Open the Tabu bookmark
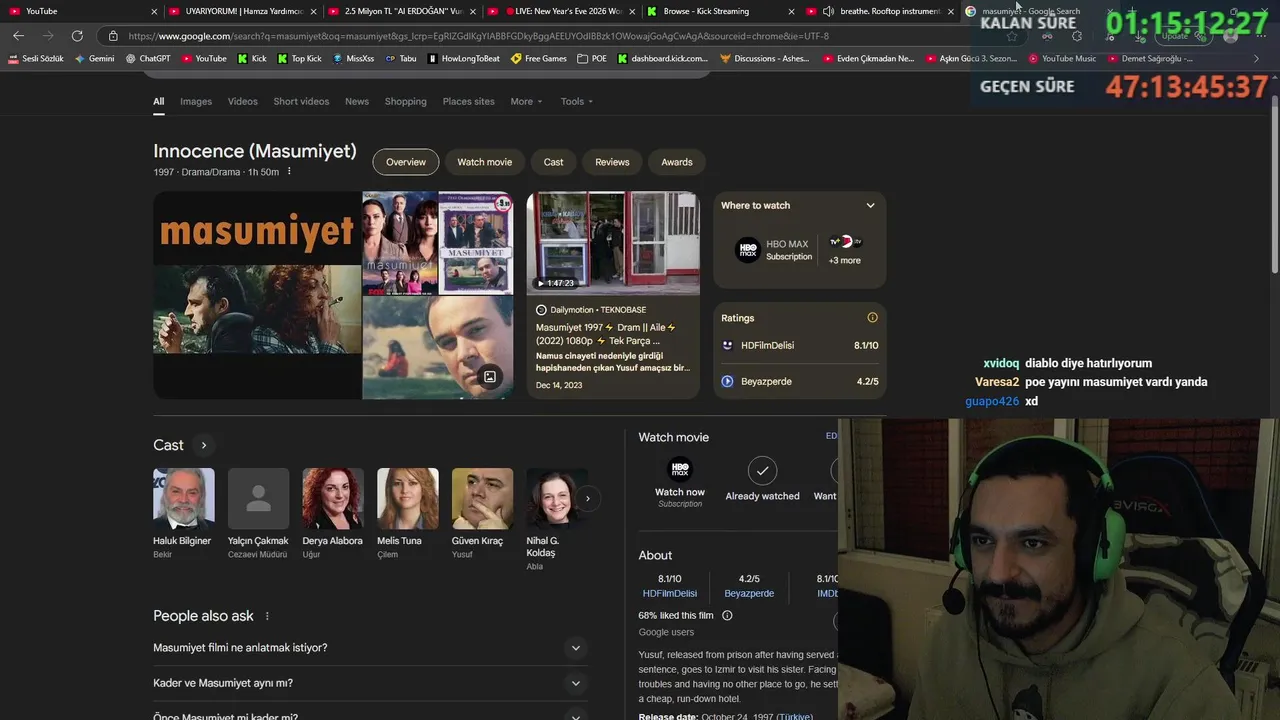1280x720 pixels. (x=400, y=59)
